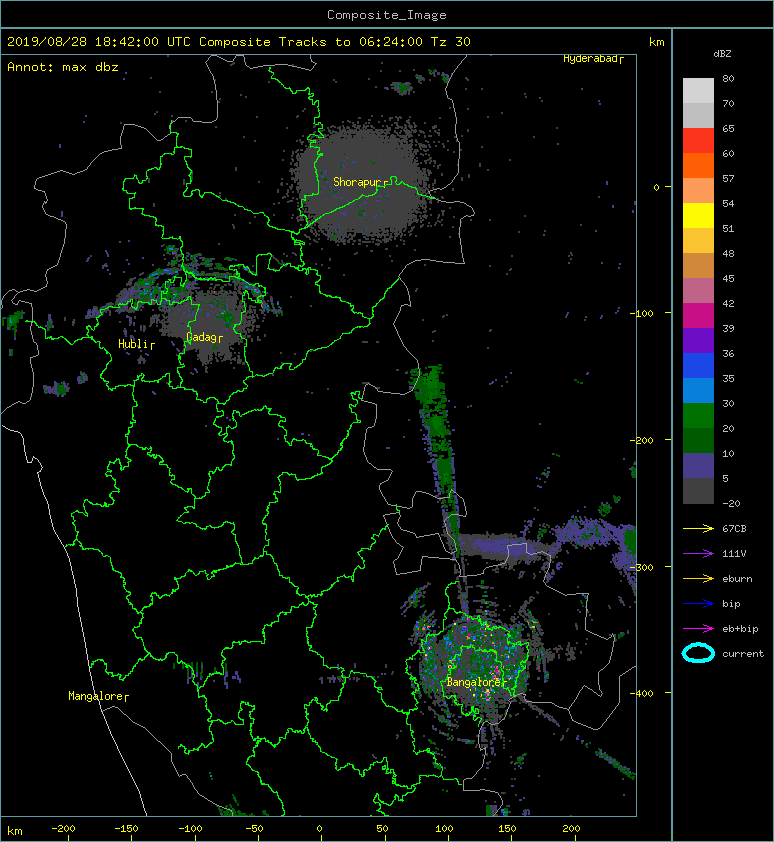Click the Hubli city label
774x842 pixels.
pyautogui.click(x=136, y=344)
